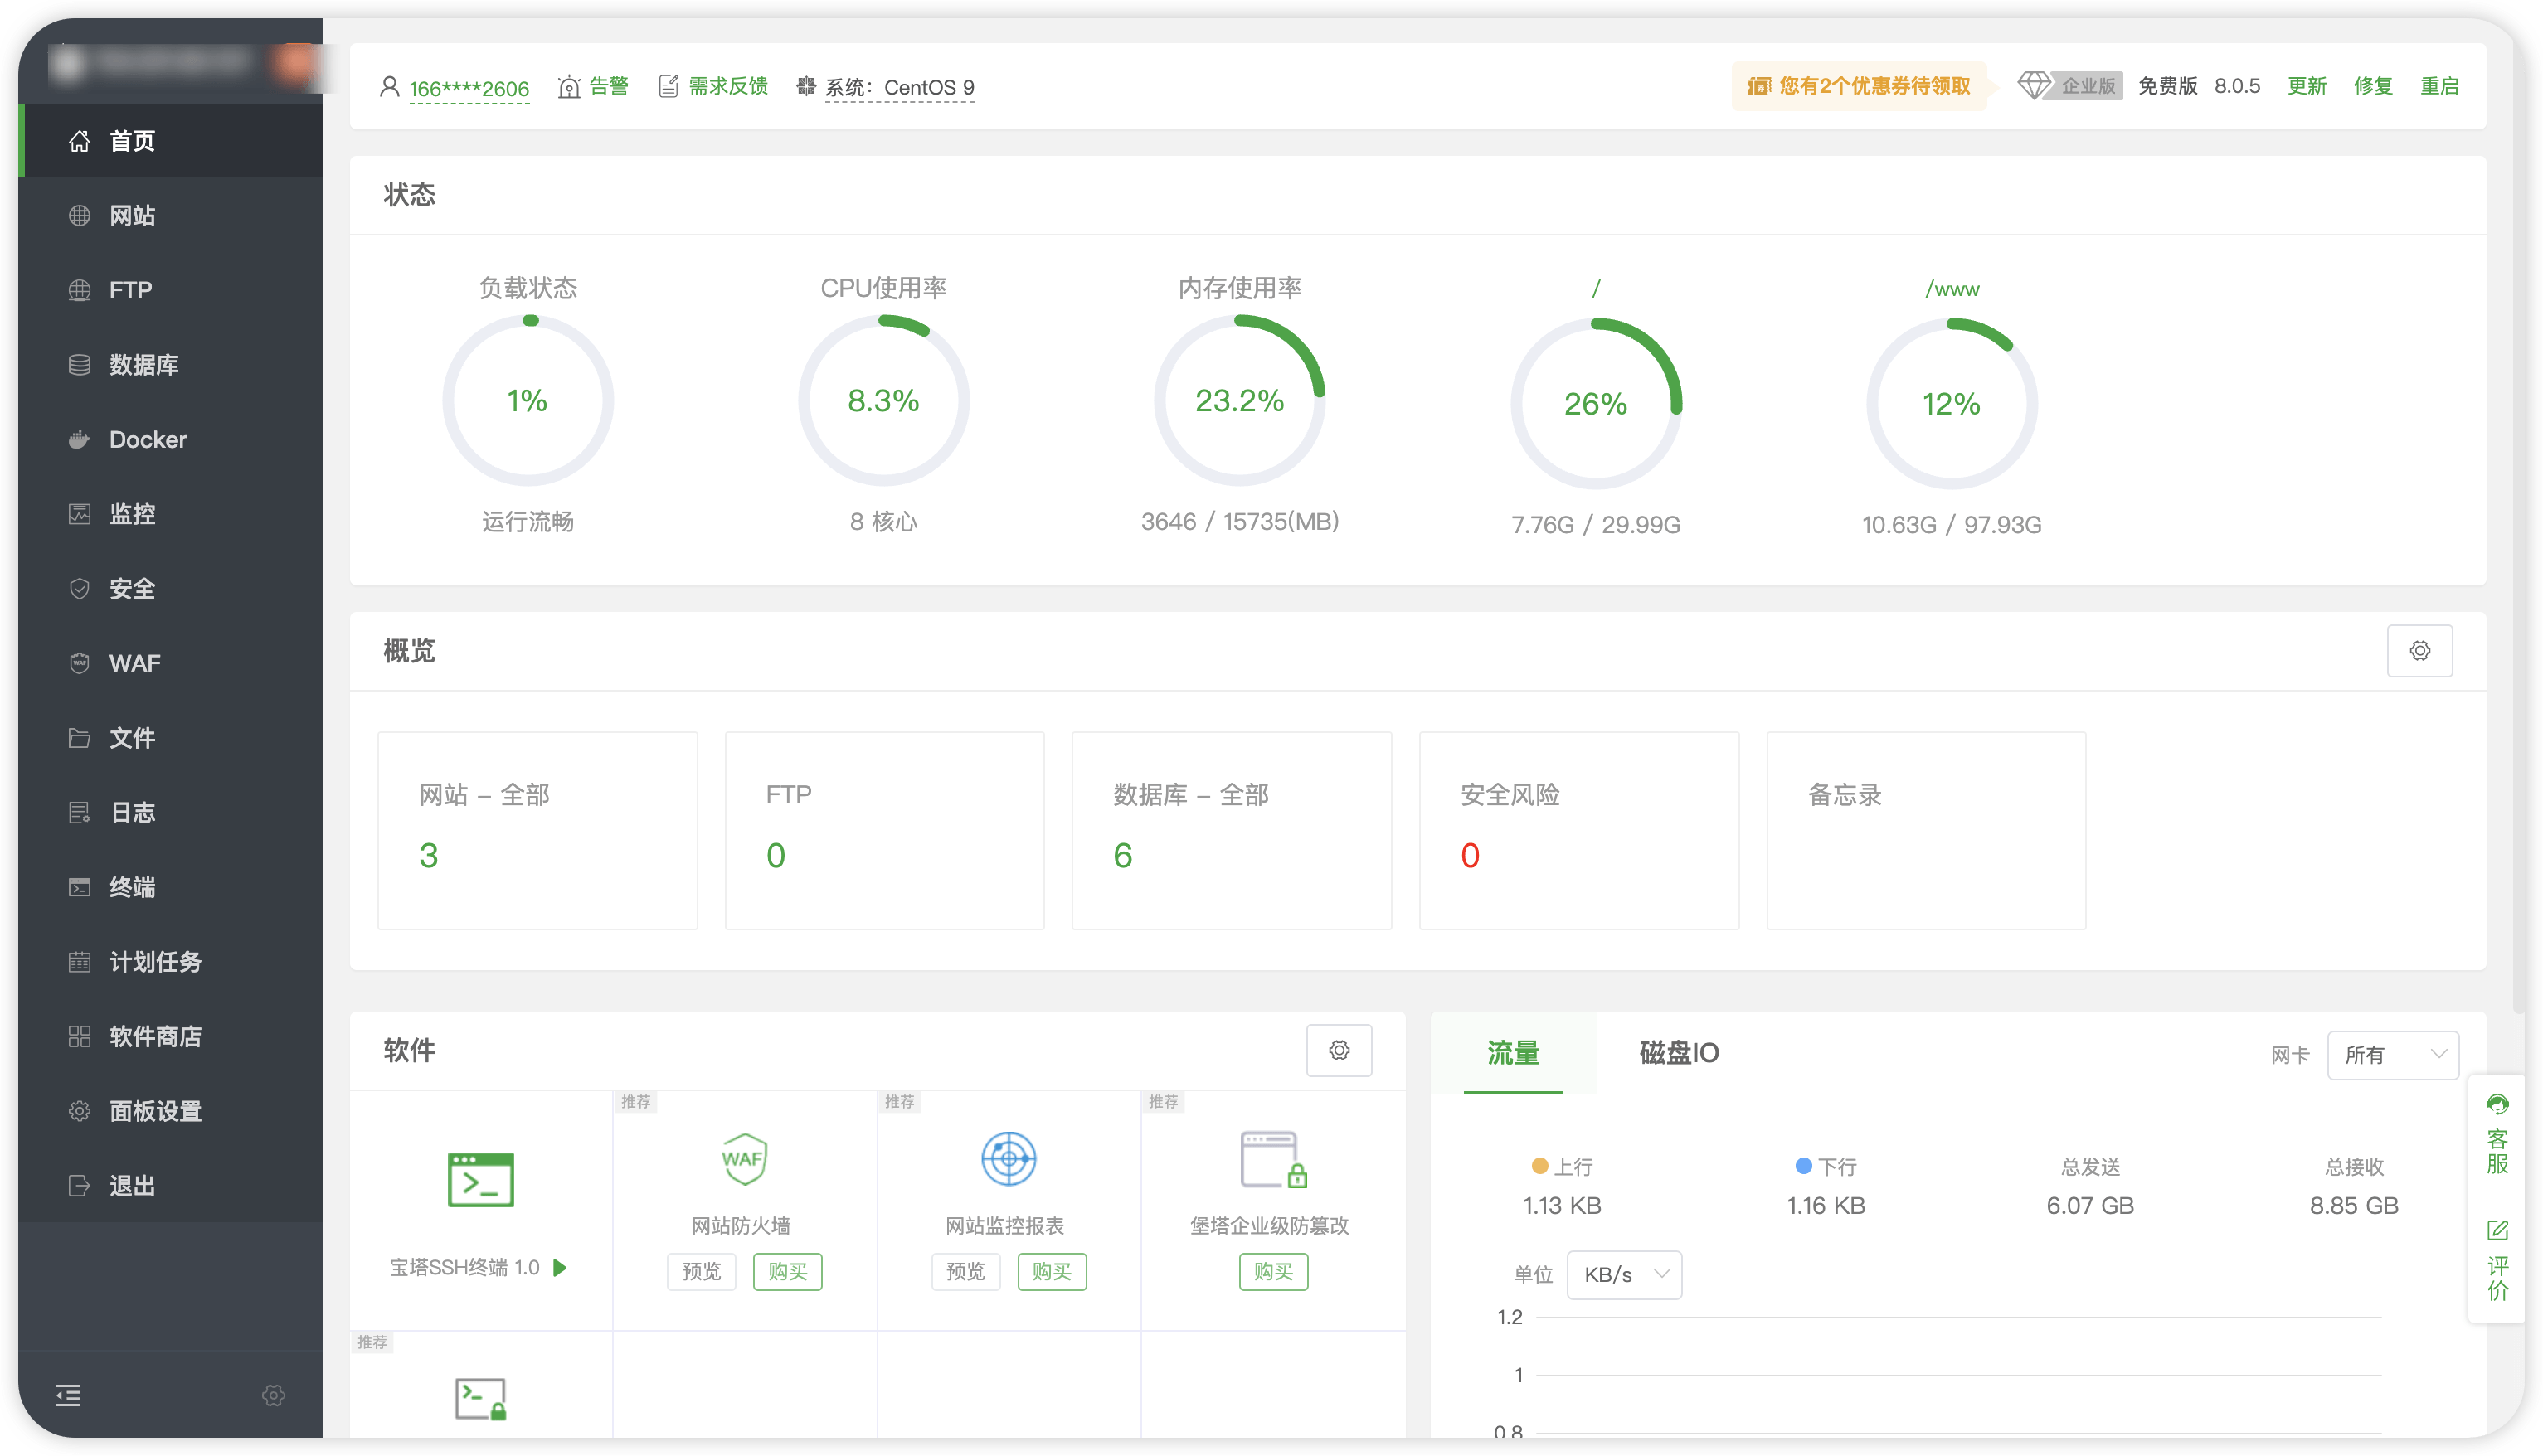Click the SSH terminal app icon
This screenshot has height=1456, width=2543.
pos(480,1179)
